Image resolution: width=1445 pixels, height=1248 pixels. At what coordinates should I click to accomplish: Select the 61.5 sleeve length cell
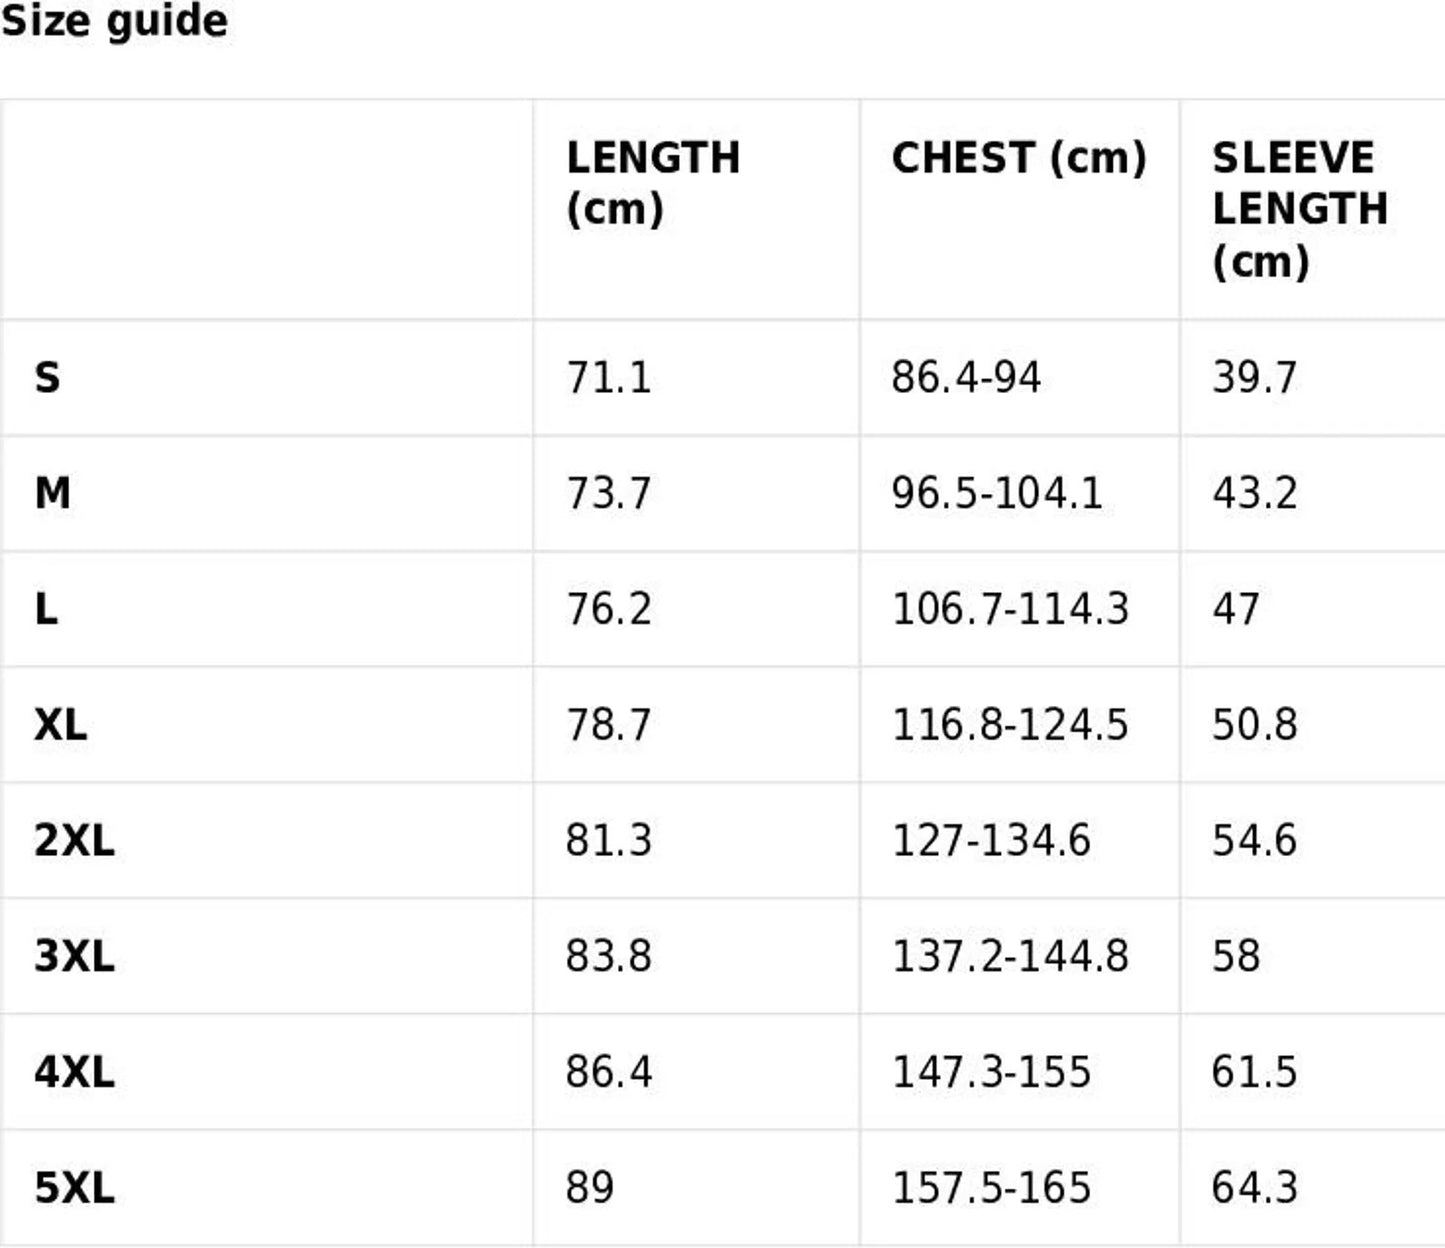tap(1254, 1072)
